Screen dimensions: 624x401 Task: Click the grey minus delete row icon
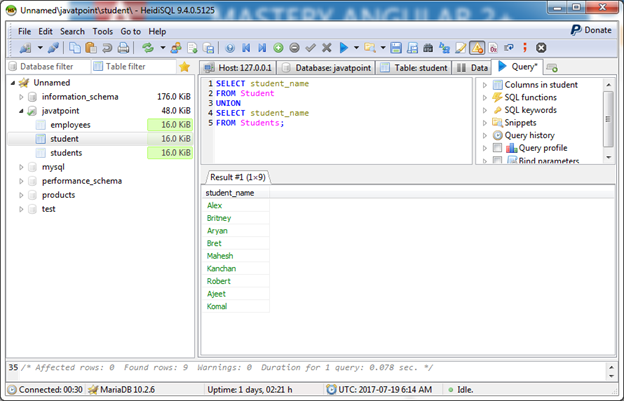pyautogui.click(x=294, y=48)
